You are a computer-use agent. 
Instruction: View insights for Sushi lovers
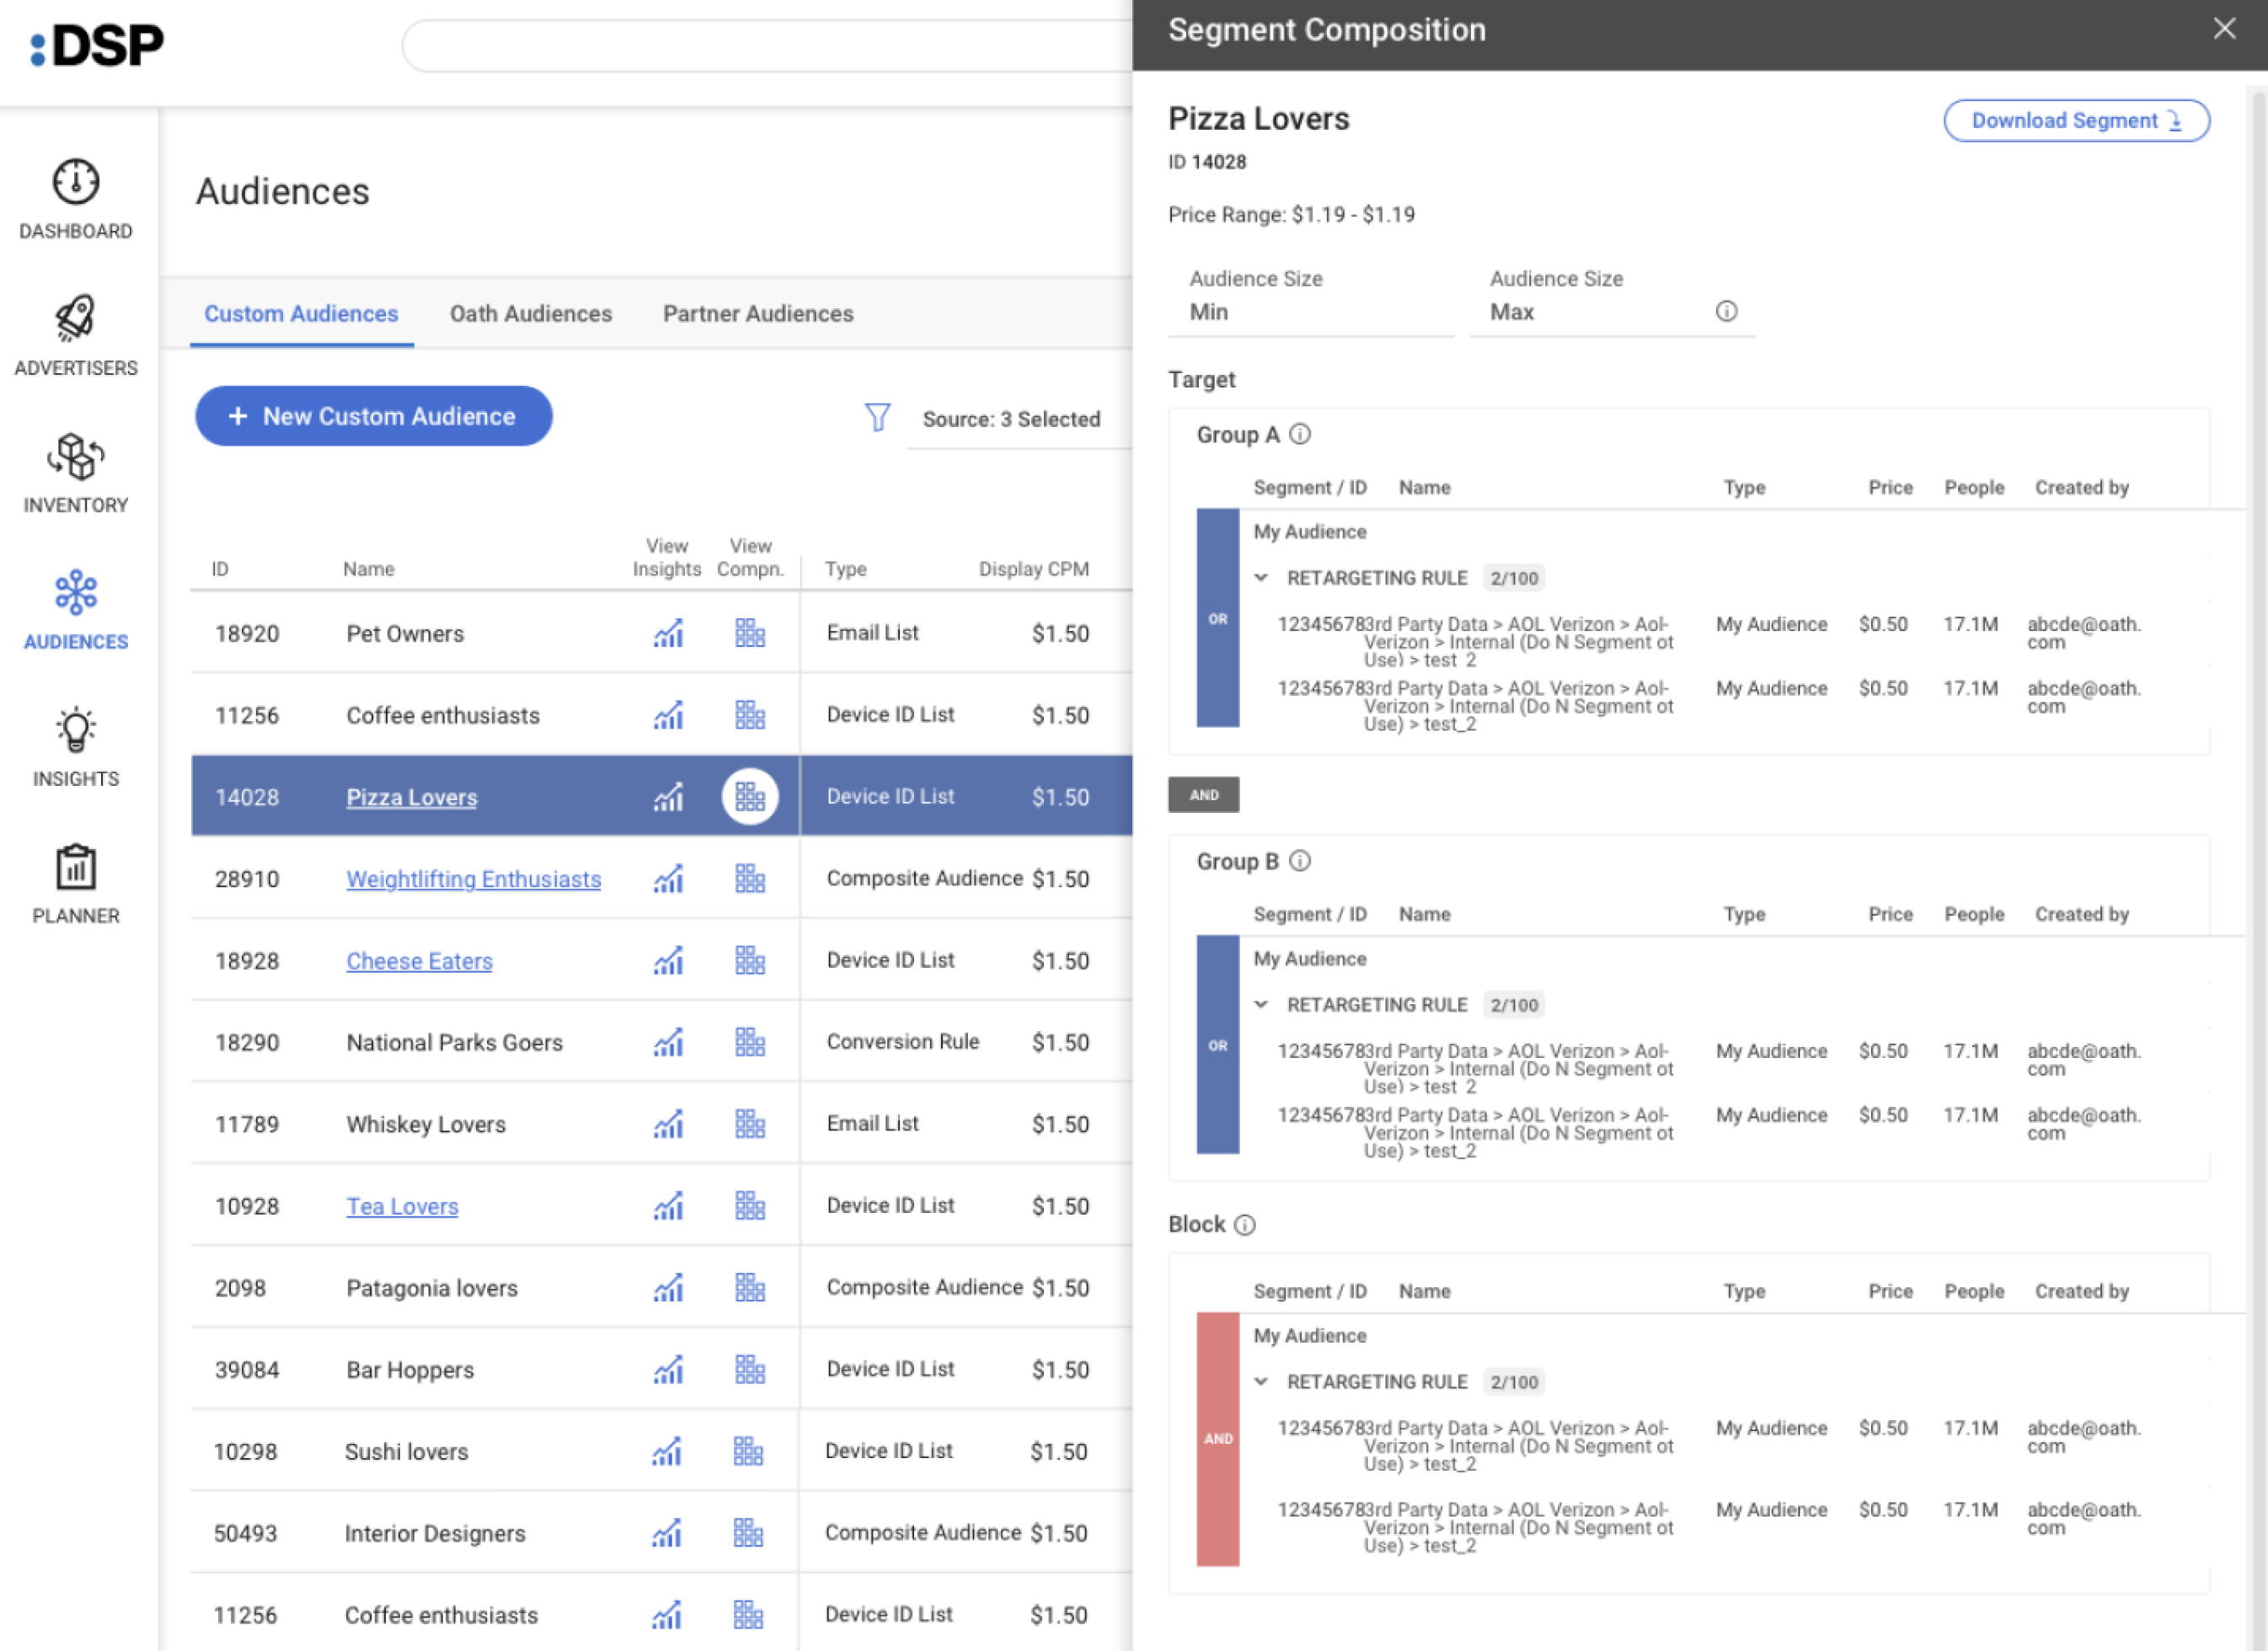666,1452
